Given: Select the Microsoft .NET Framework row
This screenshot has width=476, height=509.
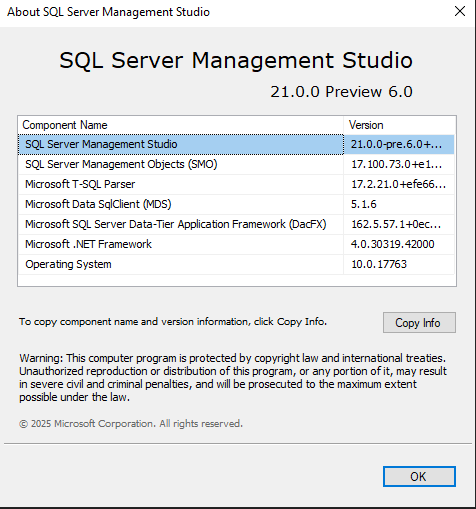Looking at the screenshot, I should [236, 244].
